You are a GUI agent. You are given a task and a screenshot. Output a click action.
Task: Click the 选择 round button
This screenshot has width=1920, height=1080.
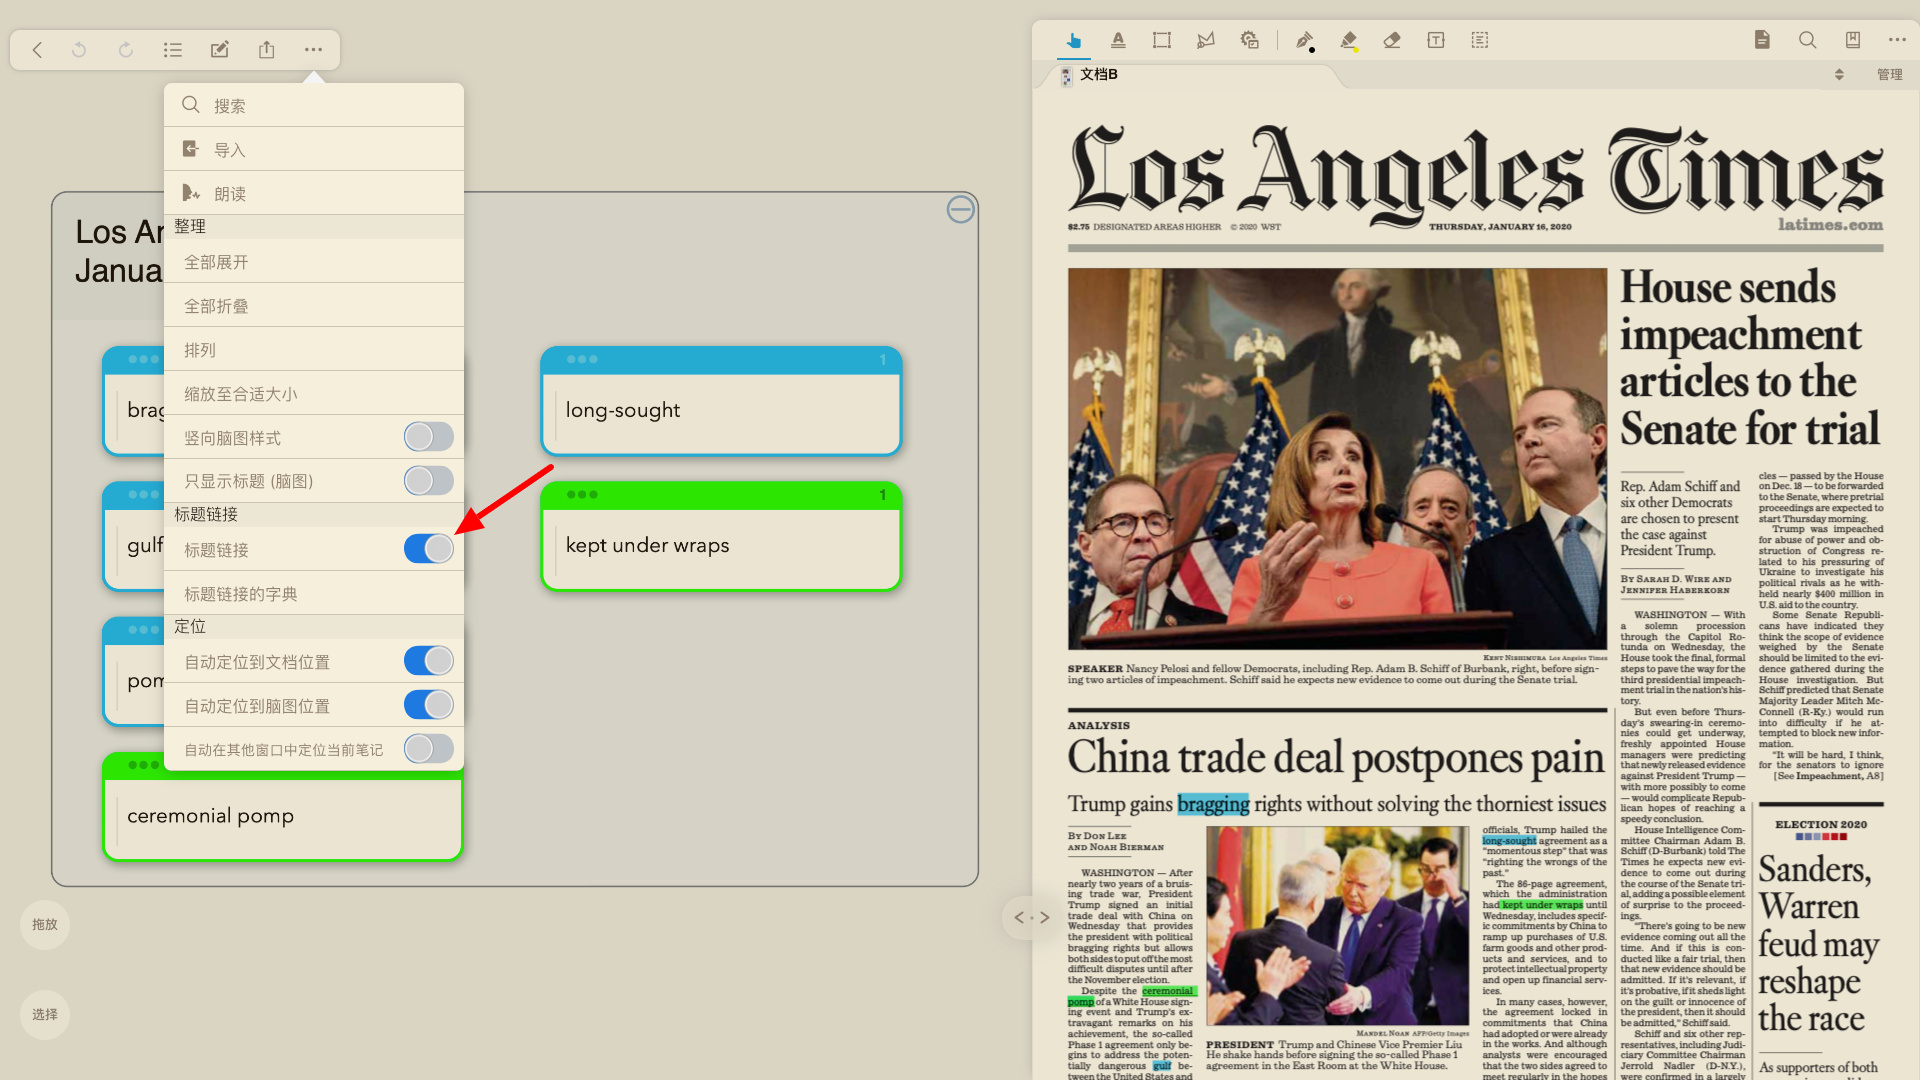click(x=45, y=1014)
